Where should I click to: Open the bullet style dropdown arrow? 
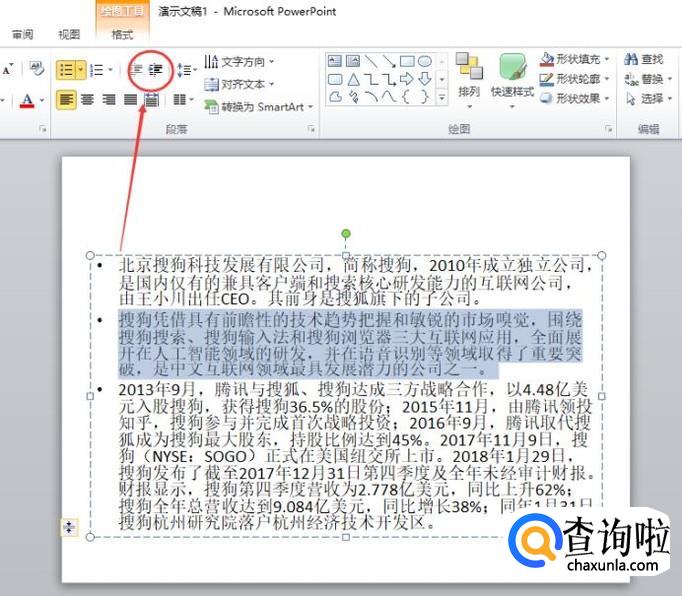(80, 70)
